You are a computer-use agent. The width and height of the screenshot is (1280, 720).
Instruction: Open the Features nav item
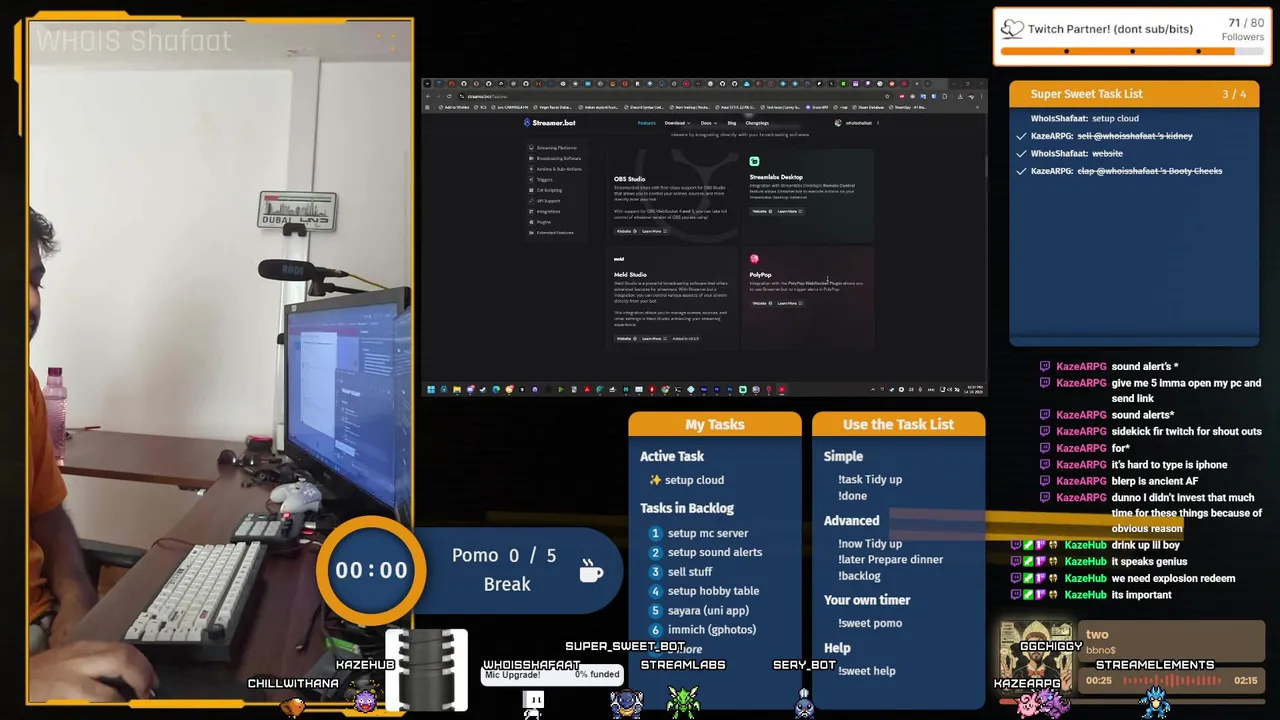[x=647, y=122]
